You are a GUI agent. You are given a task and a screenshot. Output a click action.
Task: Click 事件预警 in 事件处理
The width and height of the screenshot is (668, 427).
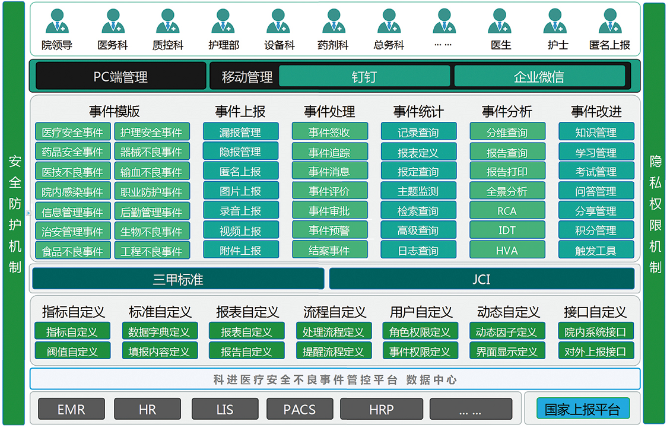(330, 231)
